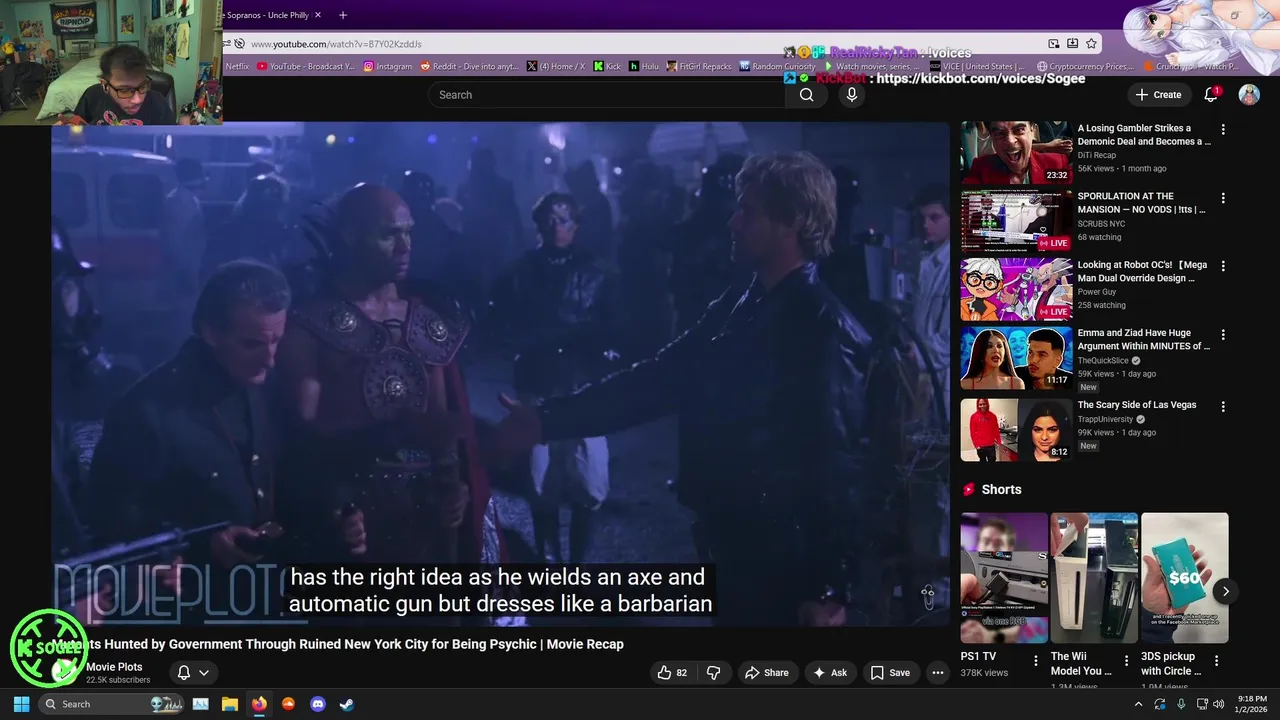The image size is (1280, 720).
Task: Open options for Looking at Robot OC's video
Action: (x=1222, y=267)
